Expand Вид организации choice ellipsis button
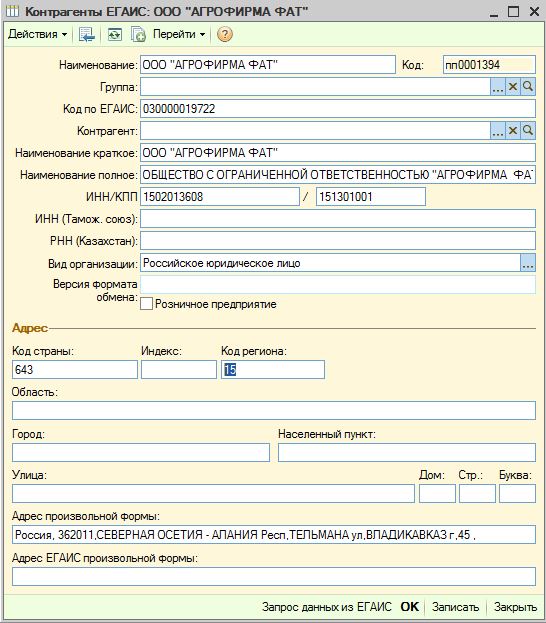 point(528,263)
